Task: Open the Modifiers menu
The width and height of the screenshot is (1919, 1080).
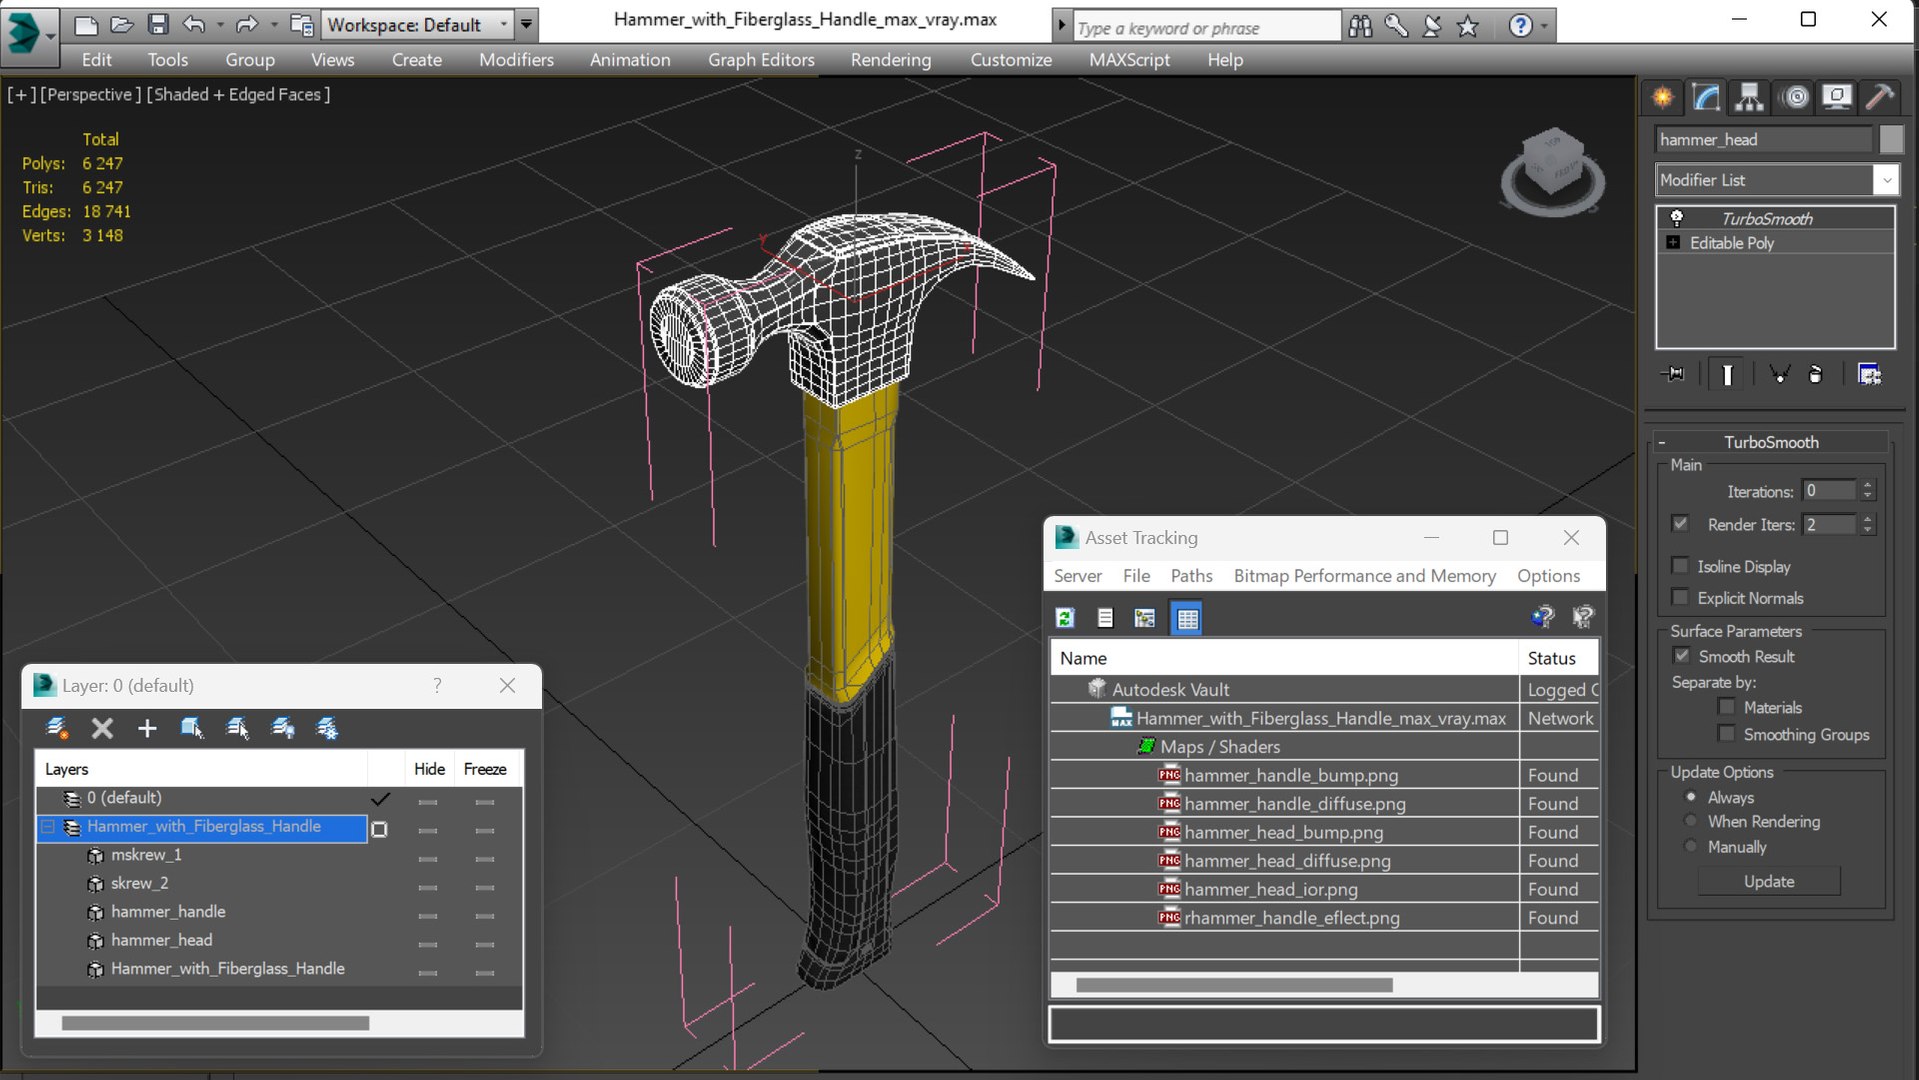Action: pyautogui.click(x=516, y=60)
